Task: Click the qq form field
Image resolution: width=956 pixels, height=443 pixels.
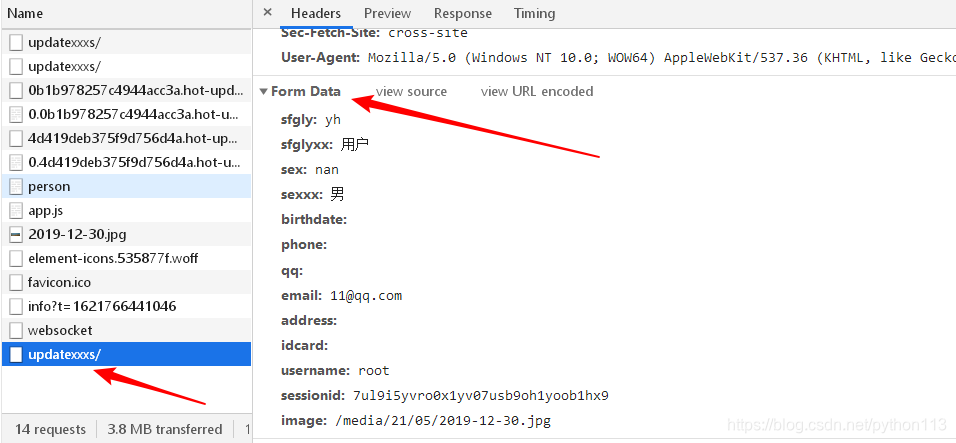Action: click(292, 271)
